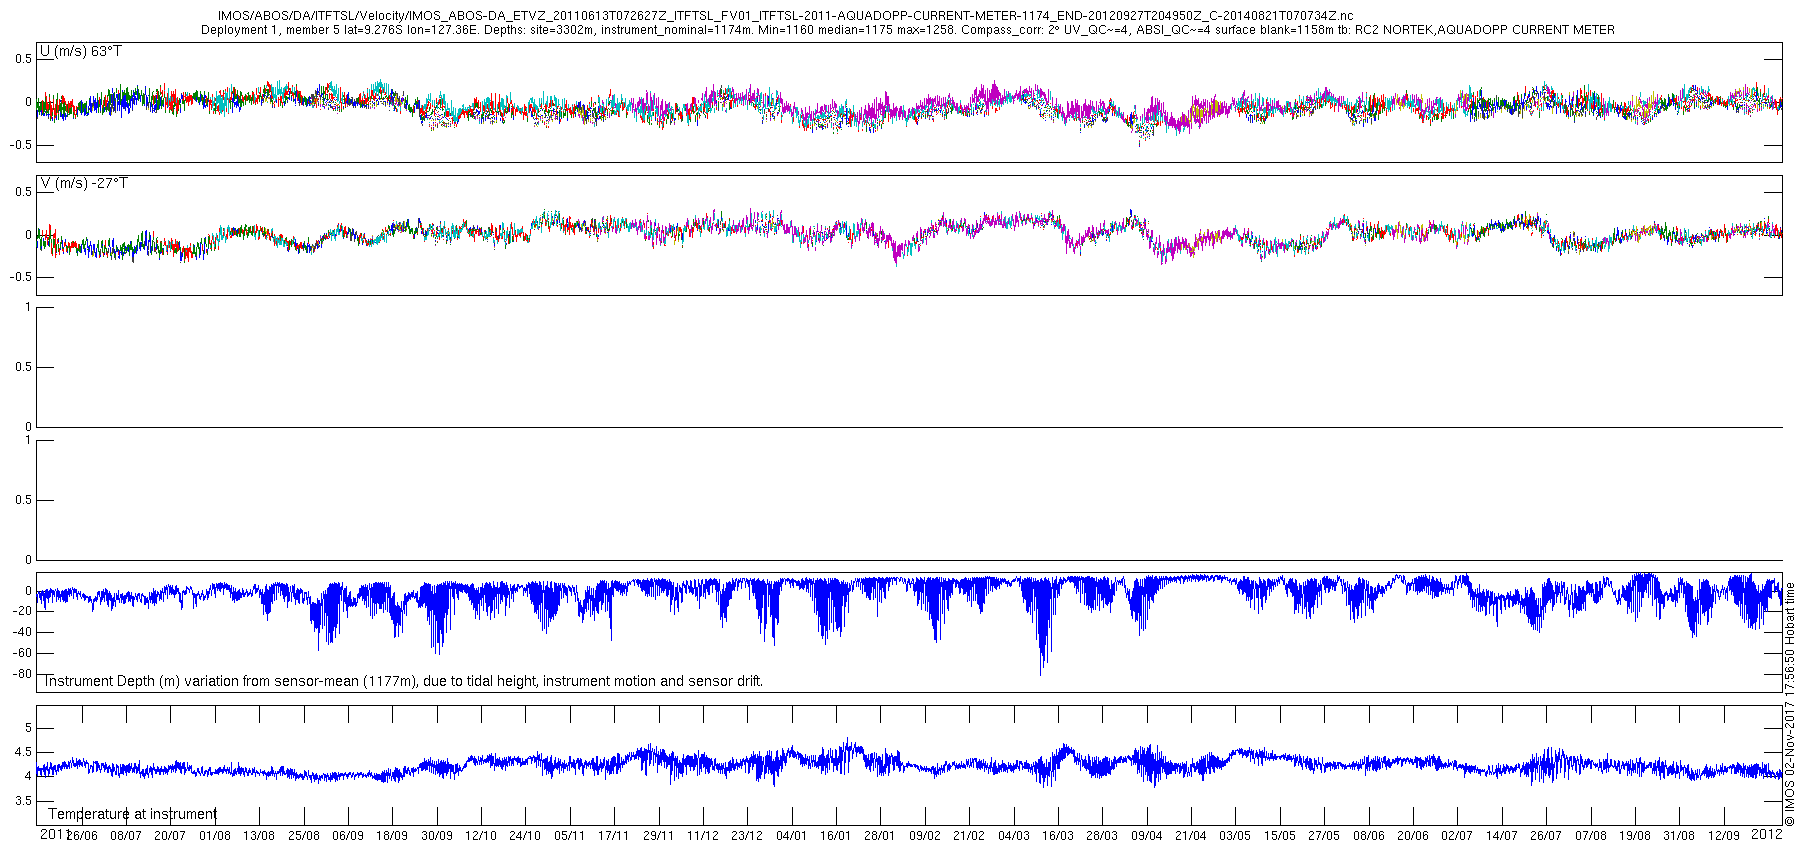
Task: Click the -80 tick on the depth axis
Action: pos(22,674)
